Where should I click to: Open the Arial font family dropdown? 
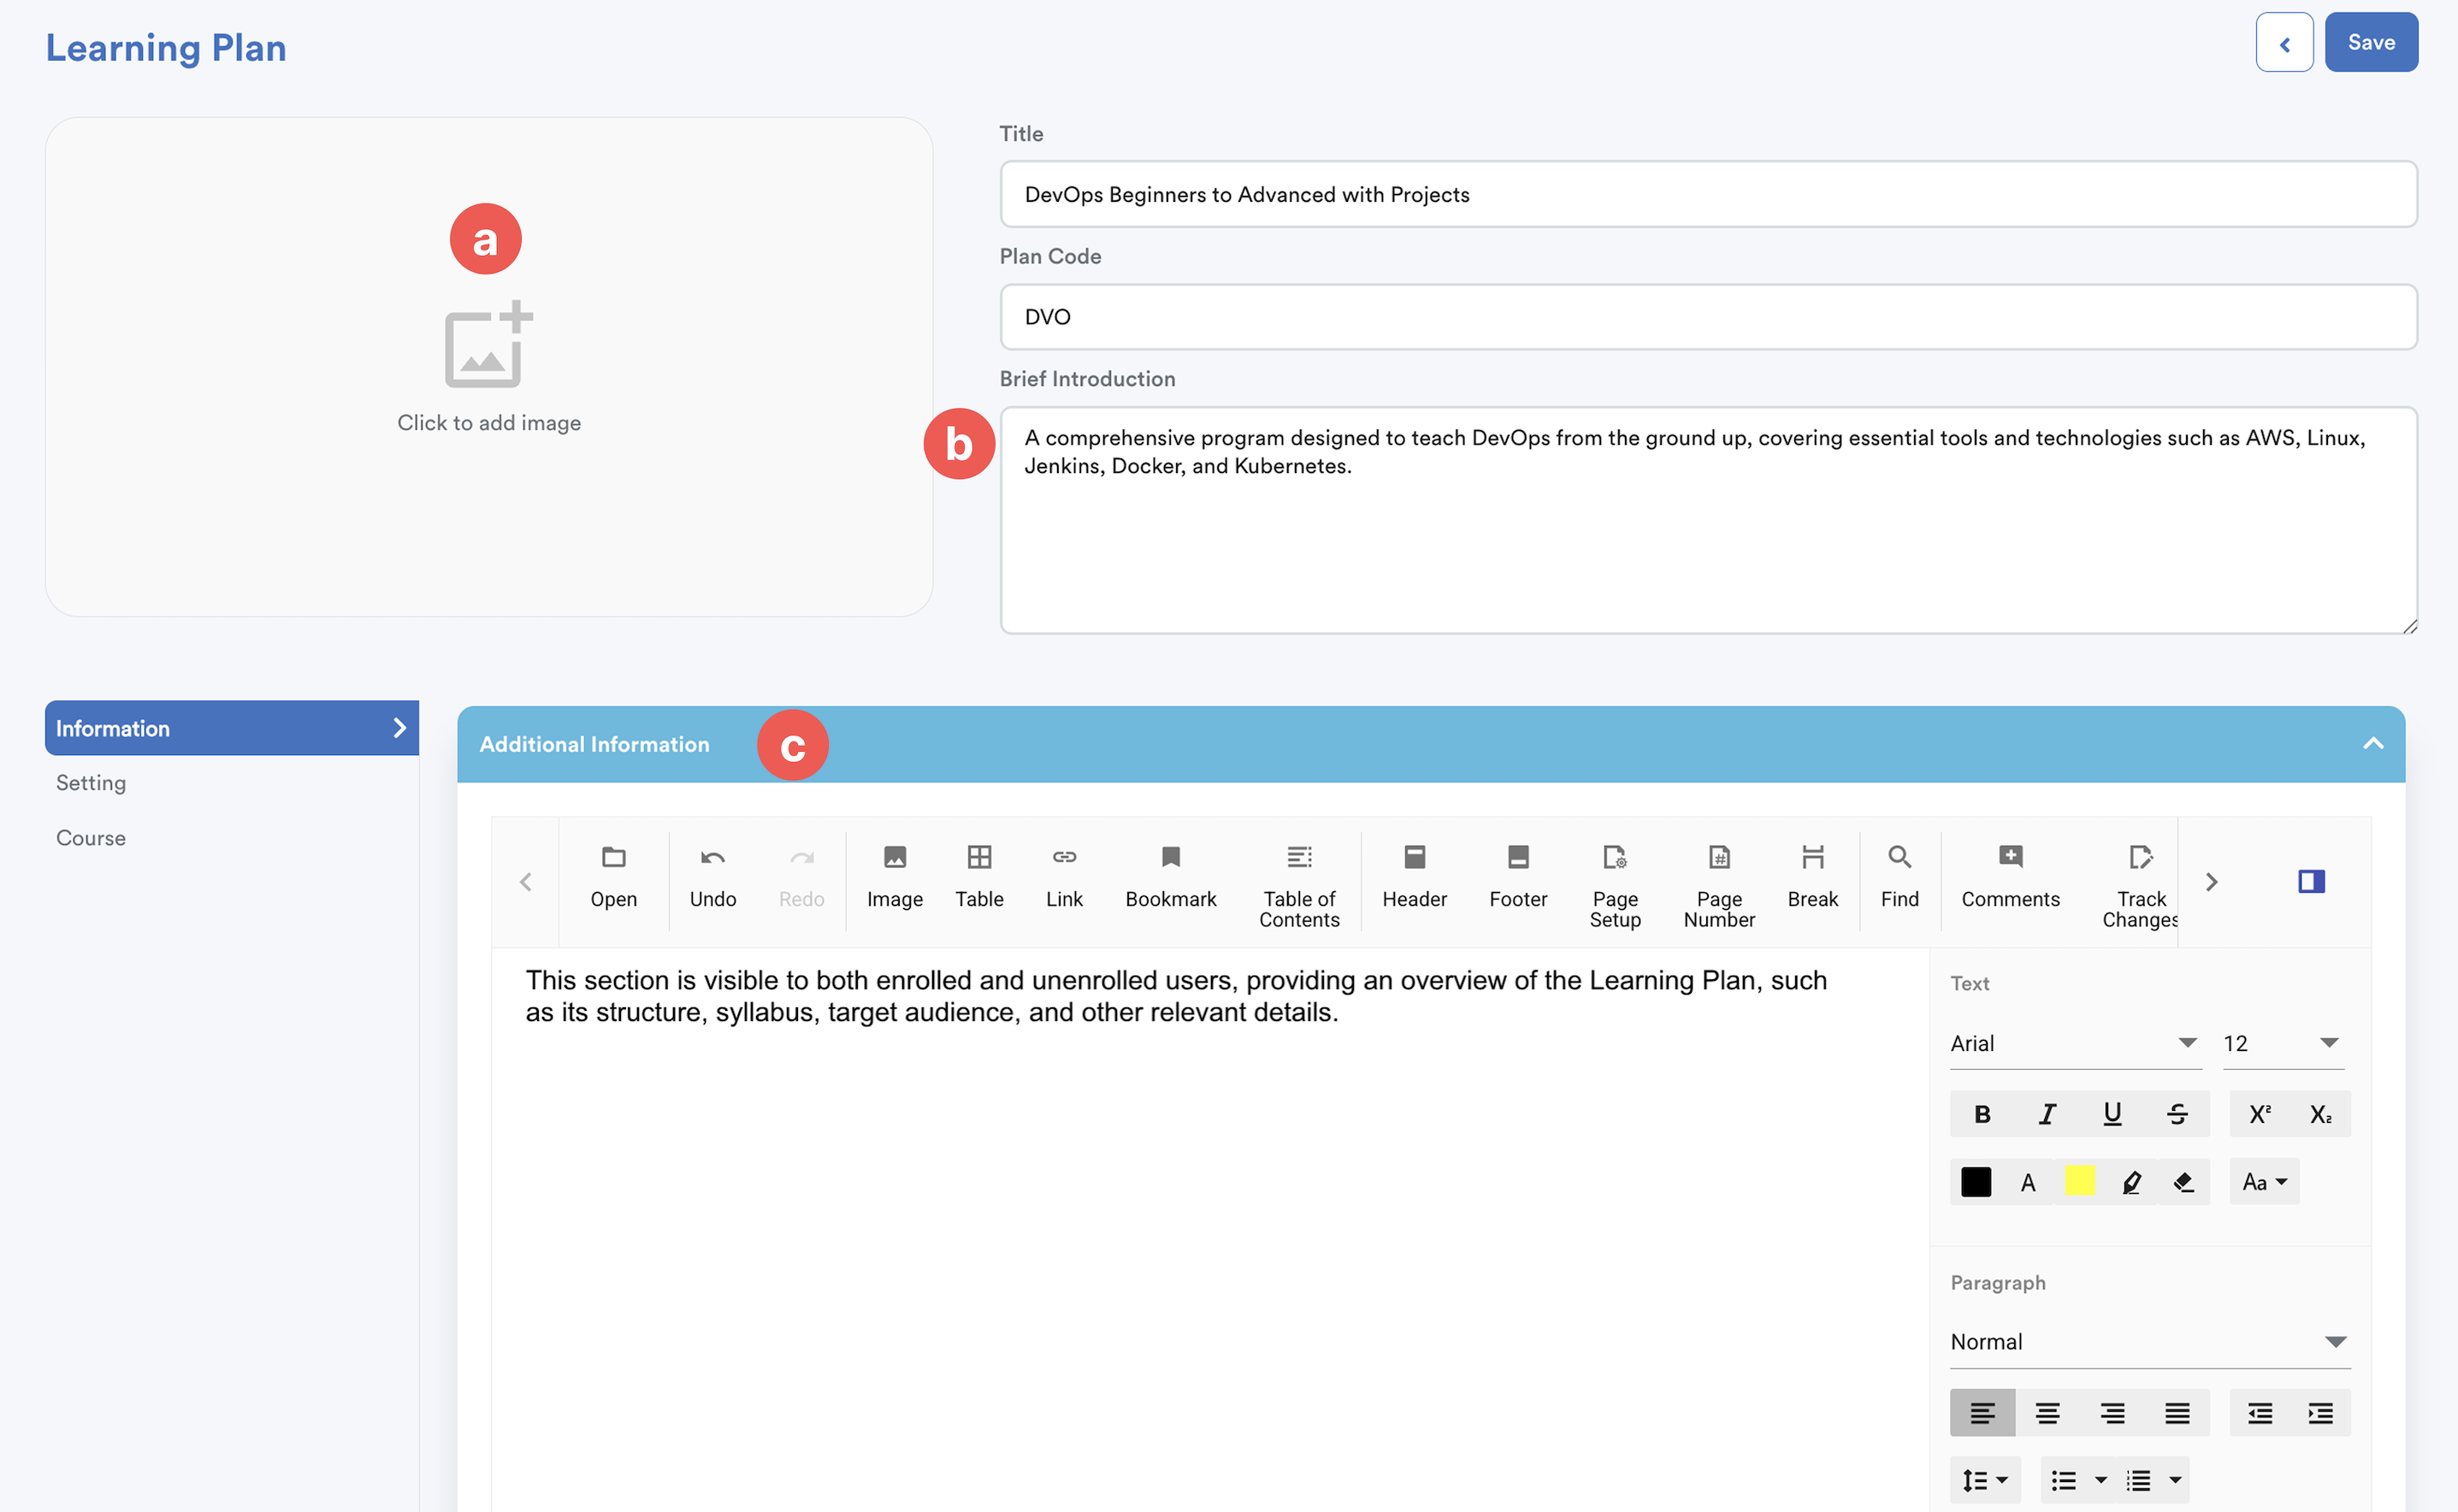coord(2073,1043)
